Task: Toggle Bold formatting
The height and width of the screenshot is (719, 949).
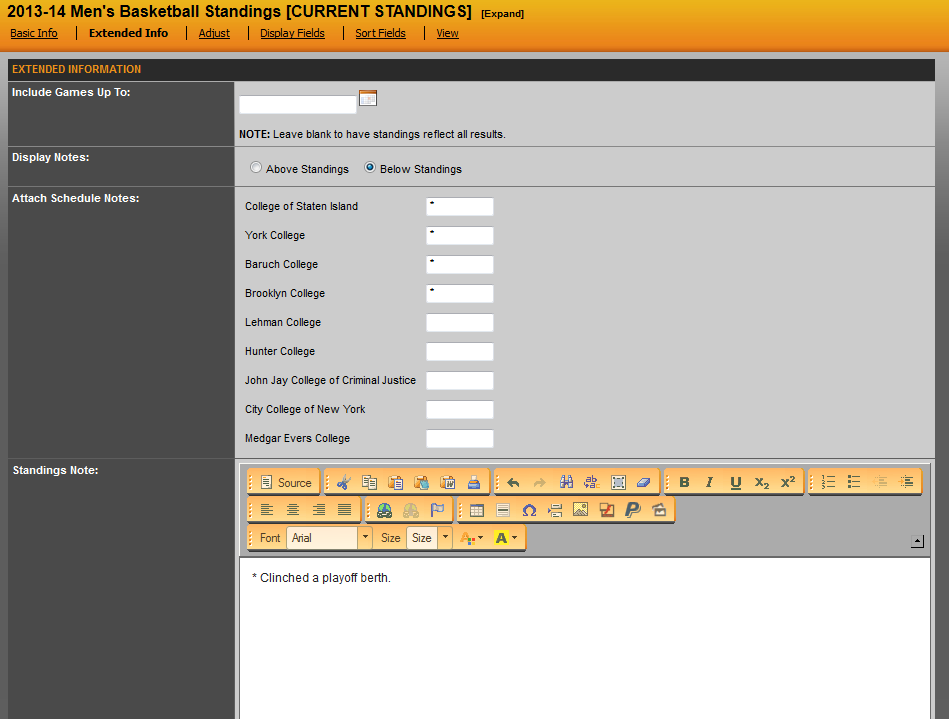Action: pos(684,482)
